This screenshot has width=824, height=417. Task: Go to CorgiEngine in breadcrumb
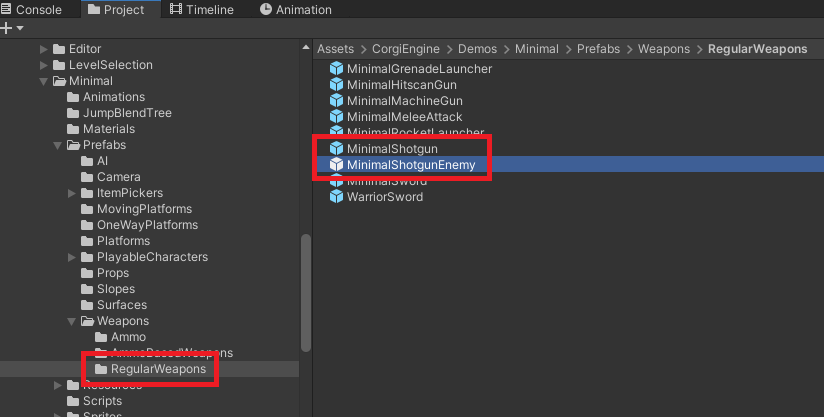[406, 49]
